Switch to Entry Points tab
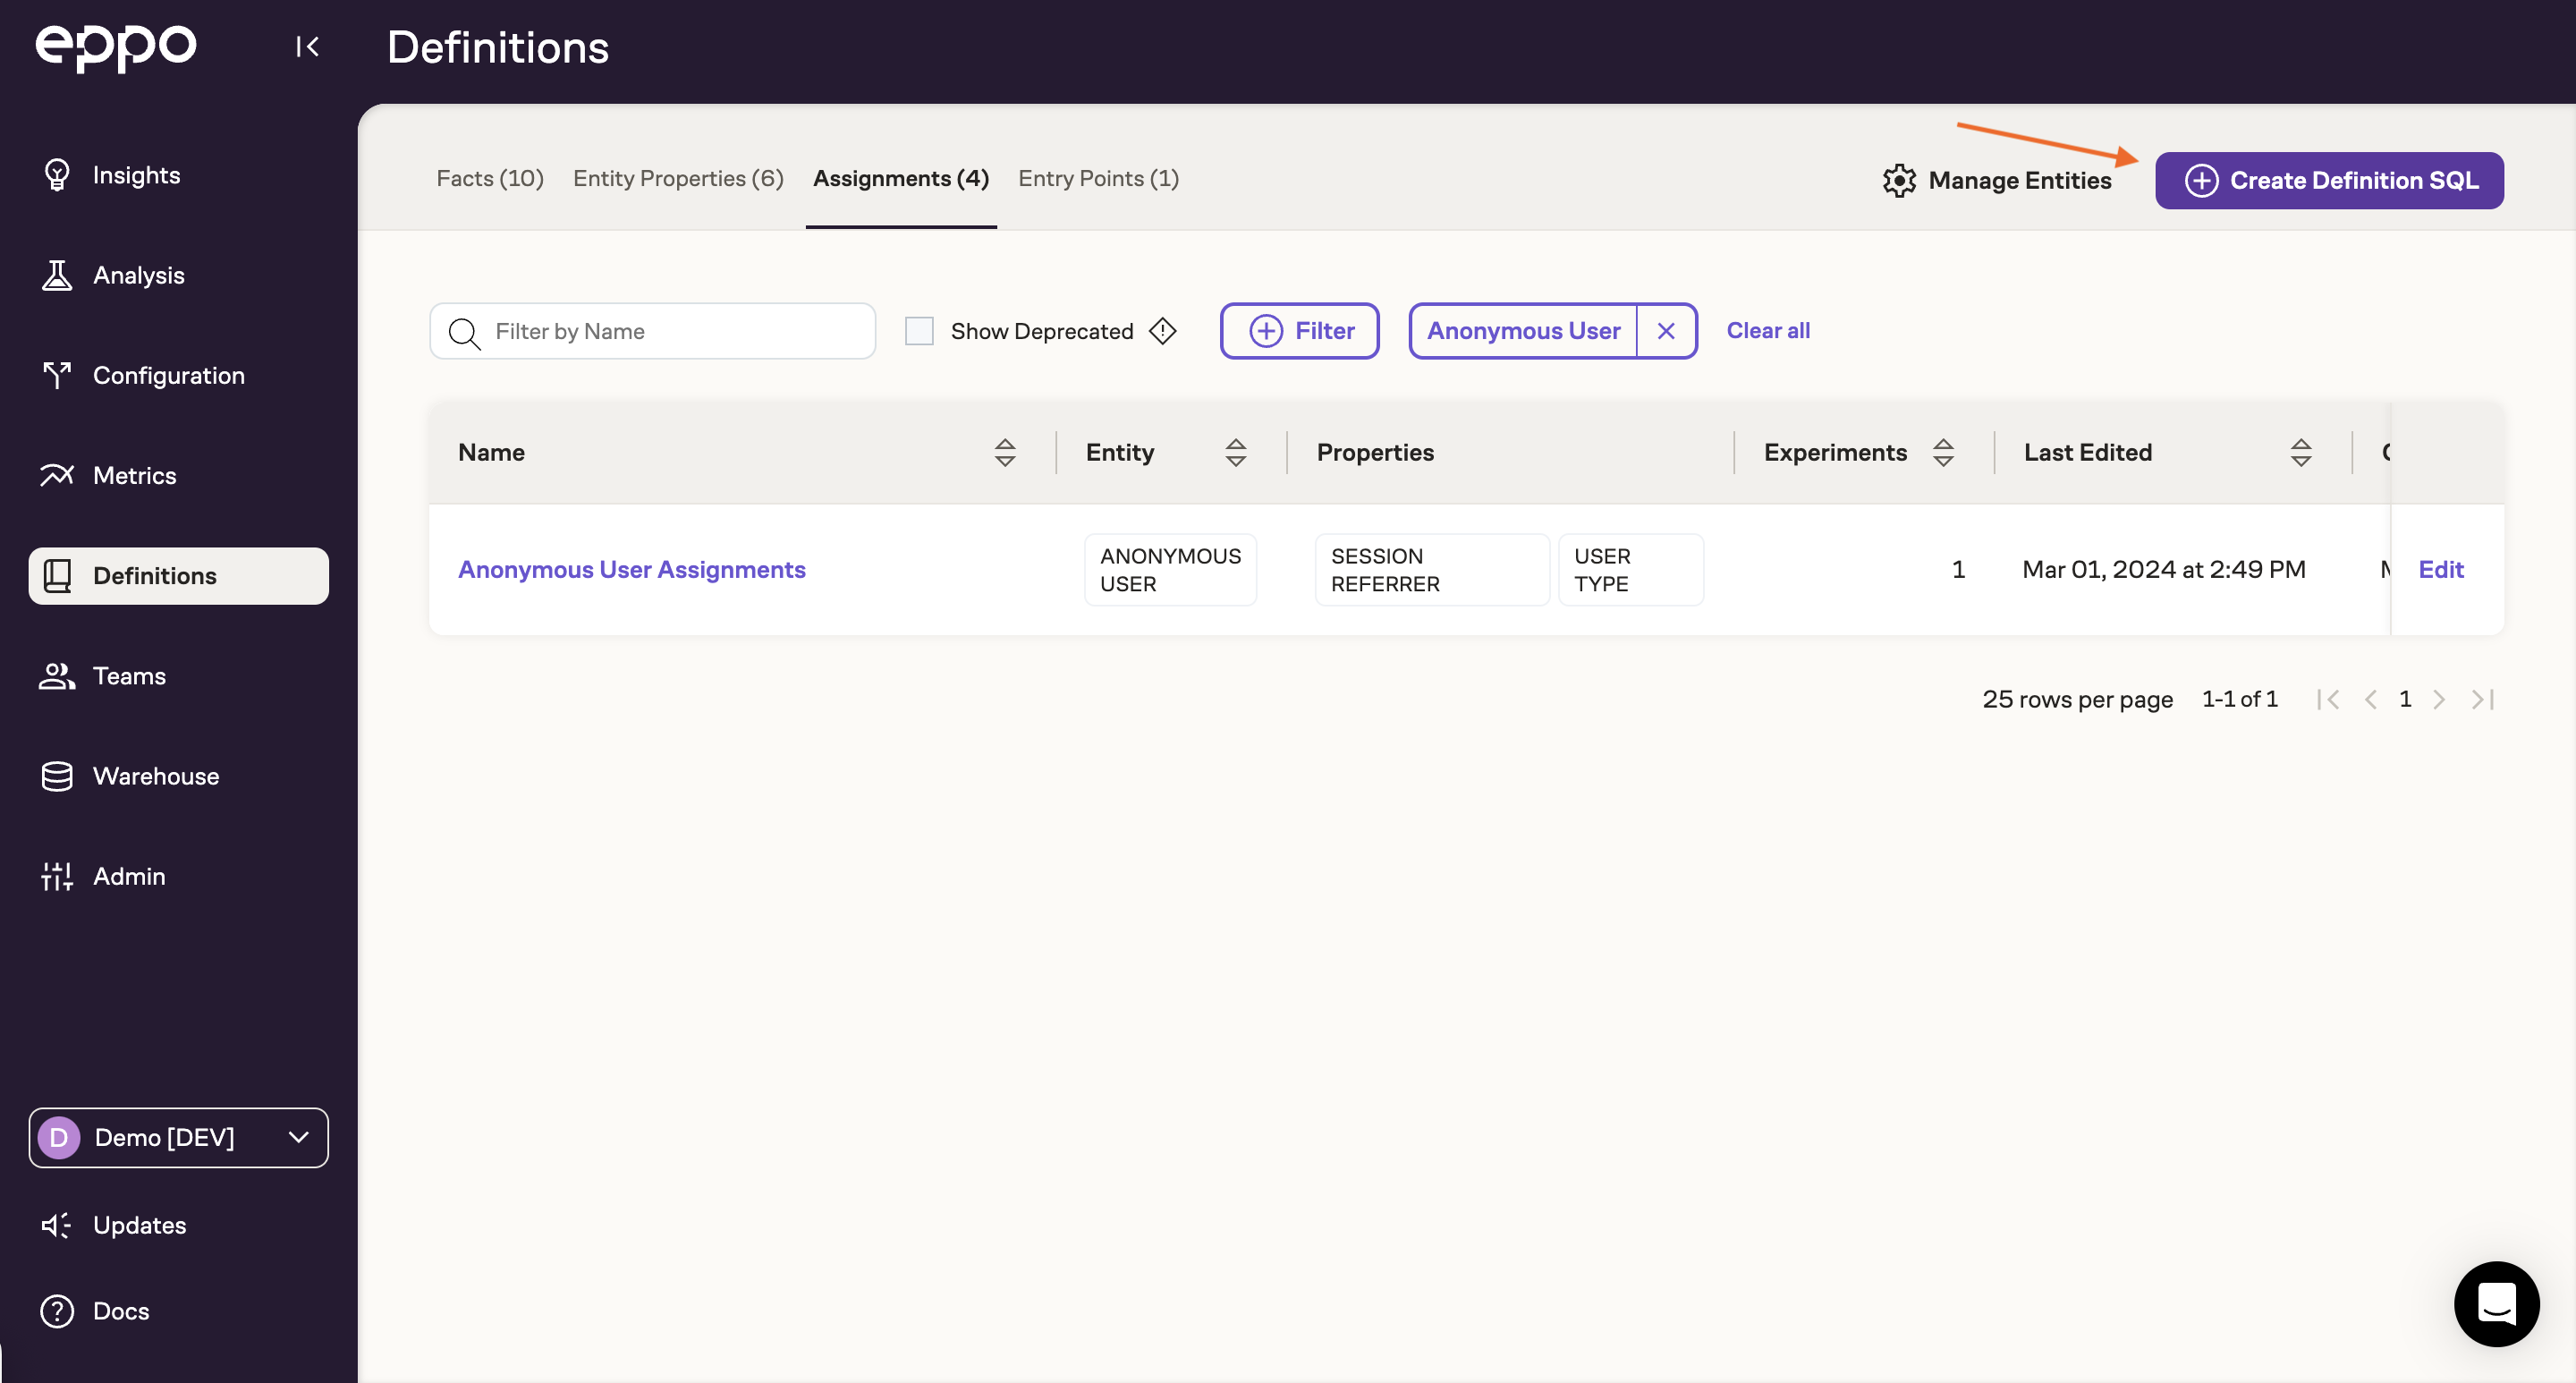Viewport: 2576px width, 1383px height. [x=1099, y=177]
